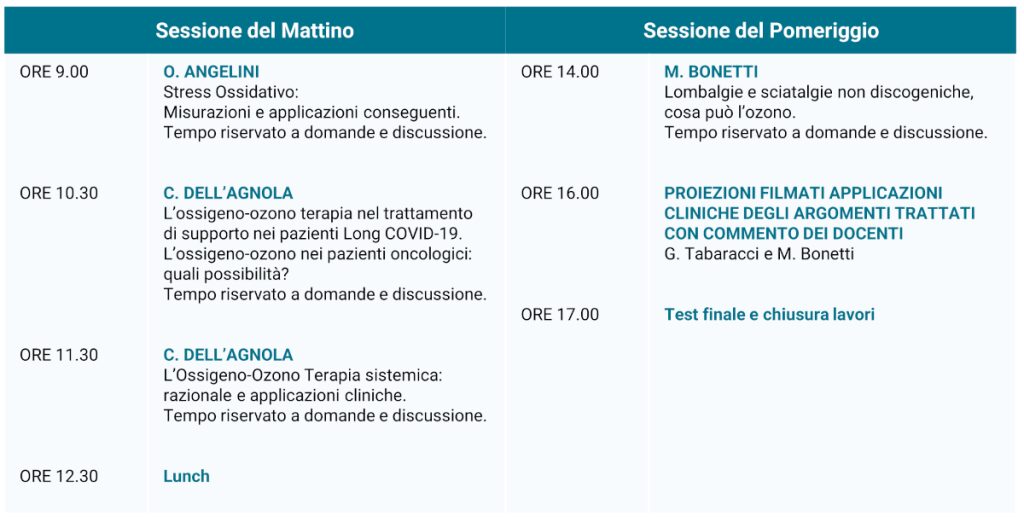Screen dimensions: 1024x522
Task: Click the ORE 17.00 time label
Action: coord(560,314)
